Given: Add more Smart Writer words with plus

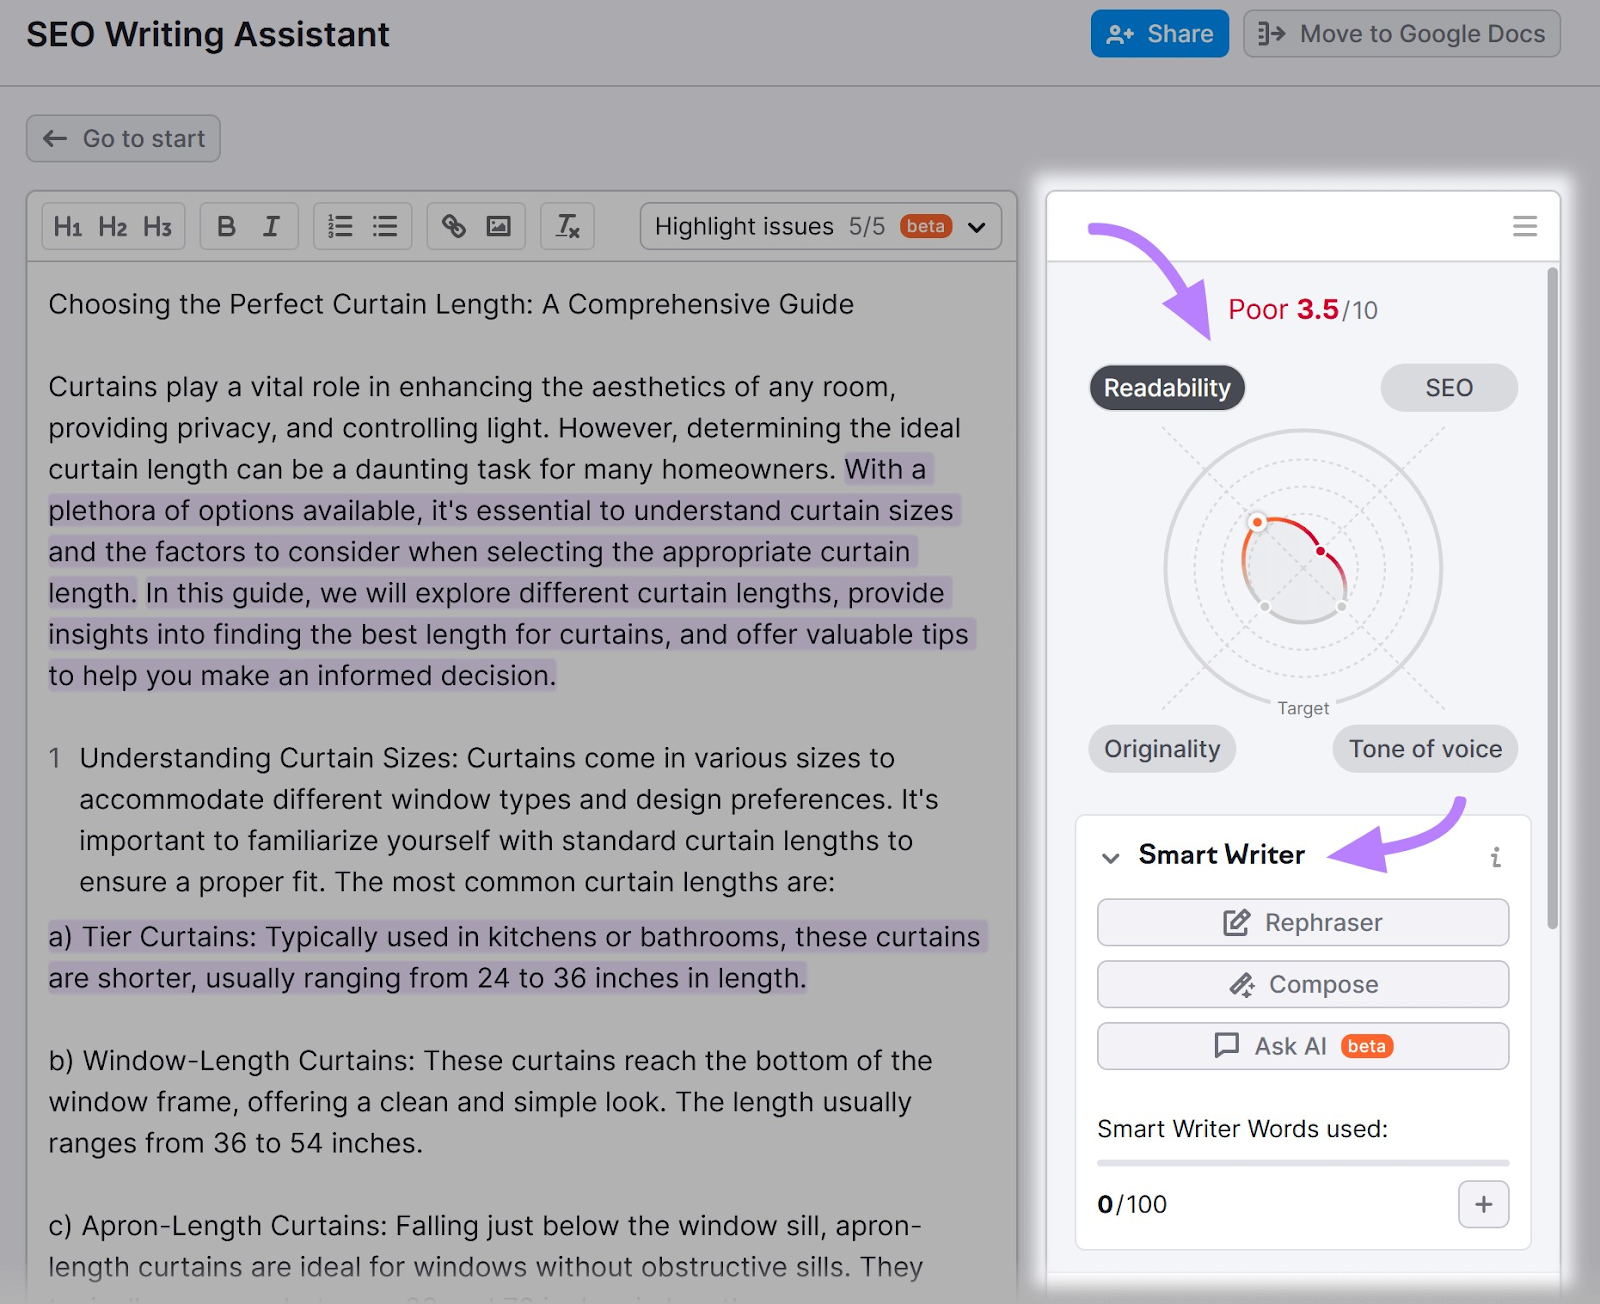Looking at the screenshot, I should coord(1483,1204).
